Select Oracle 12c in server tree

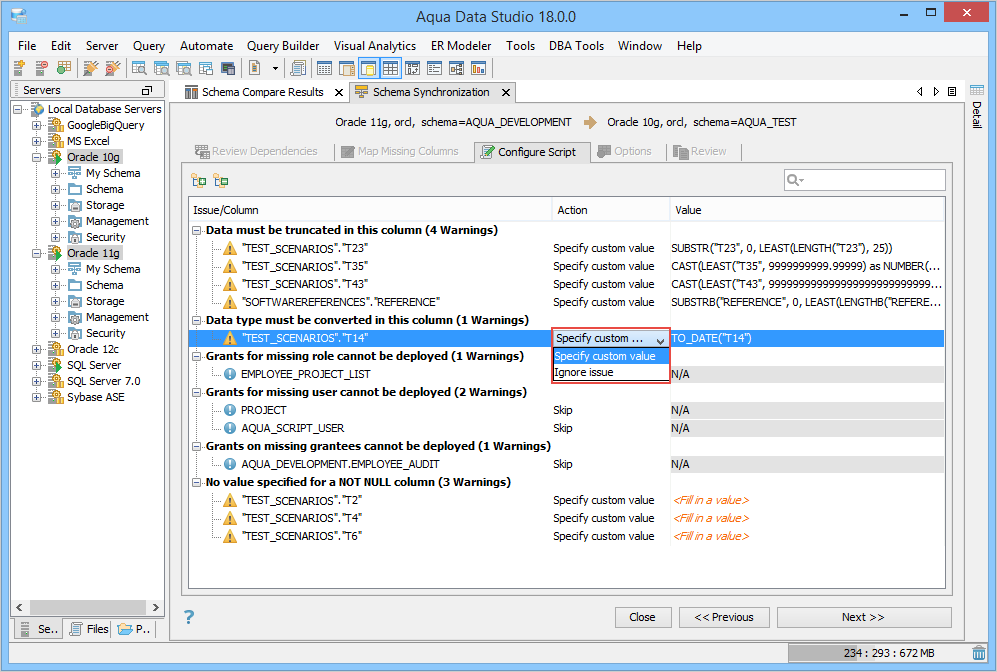coord(93,349)
